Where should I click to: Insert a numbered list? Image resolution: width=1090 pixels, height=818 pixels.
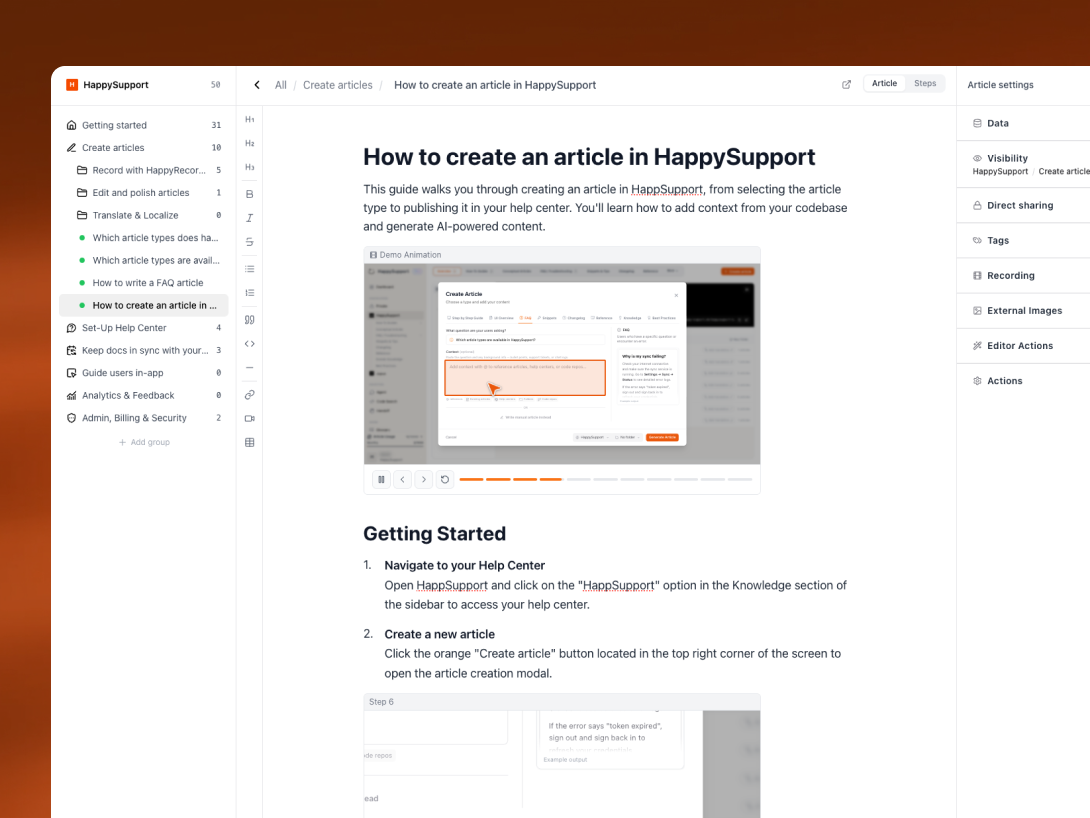pyautogui.click(x=250, y=293)
